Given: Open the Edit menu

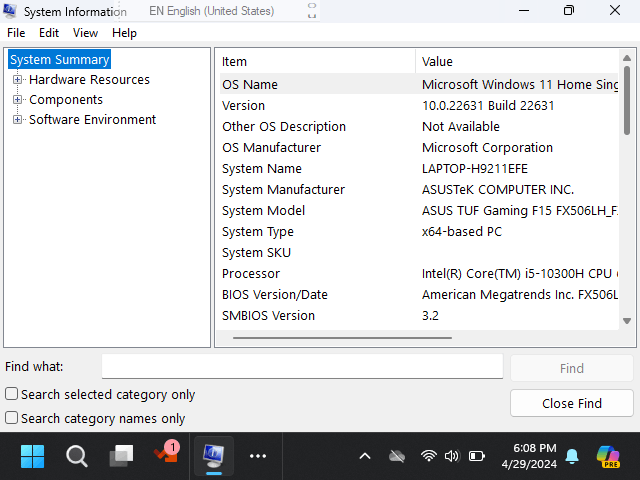Looking at the screenshot, I should [49, 33].
